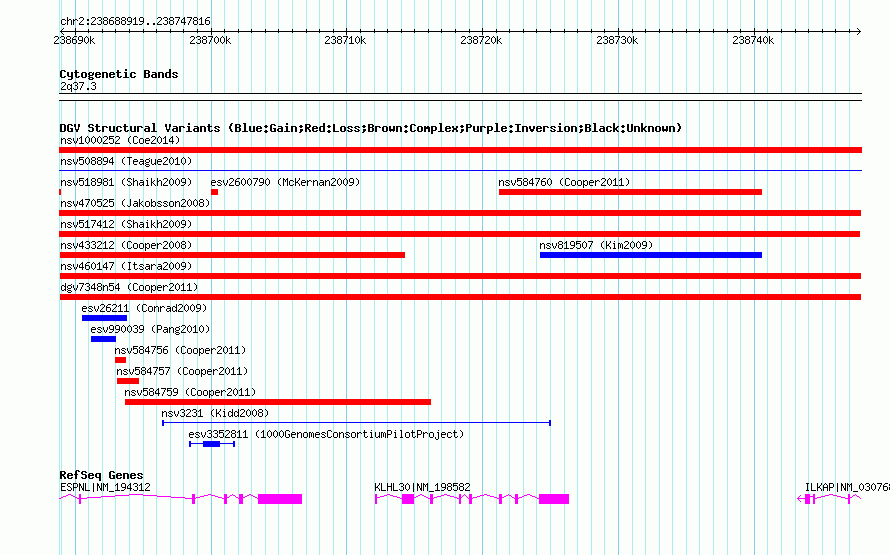Viewport: 890px width, 555px height.
Task: Click the nsv584756 (Cooper2011) small red bar
Action: pyautogui.click(x=120, y=360)
